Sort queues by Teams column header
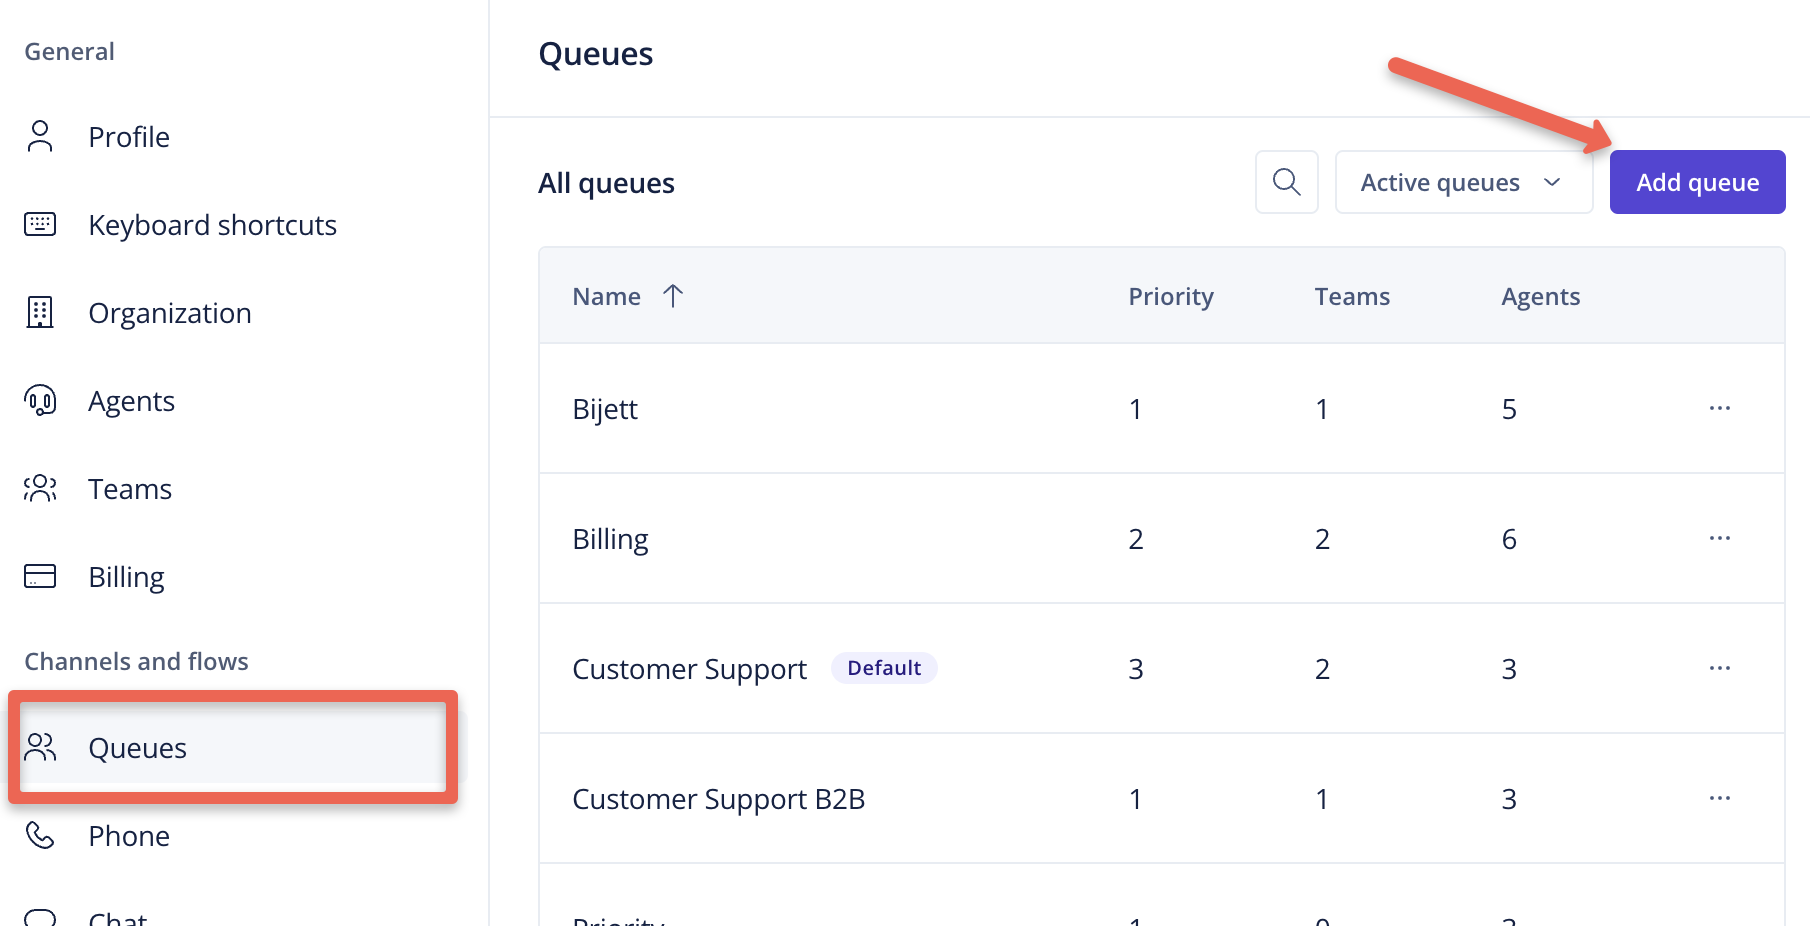Screen dimensions: 1810x926 coord(1352,296)
